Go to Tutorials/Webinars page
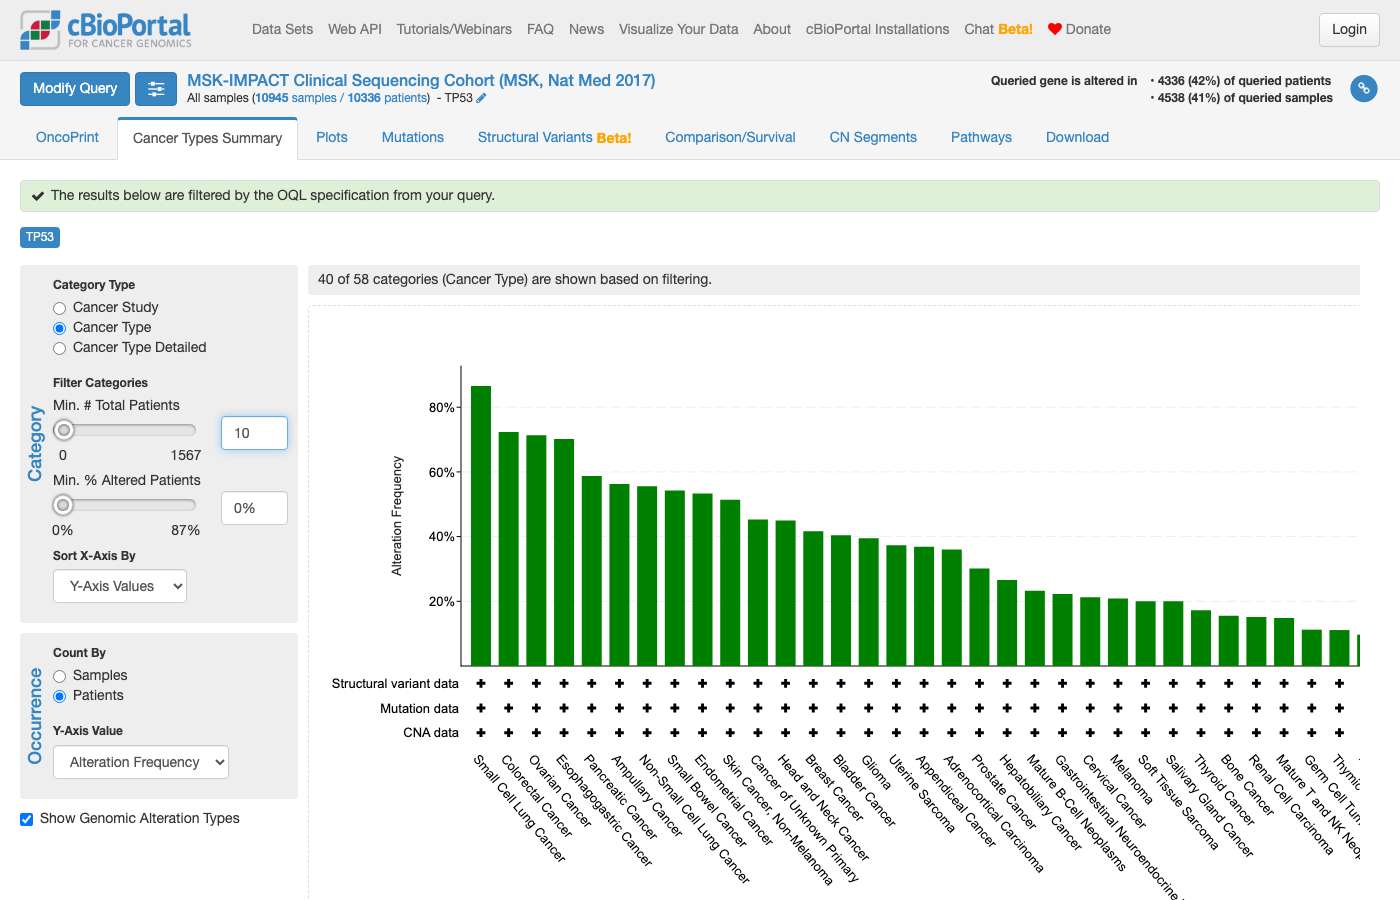Viewport: 1400px width, 900px height. (x=454, y=29)
